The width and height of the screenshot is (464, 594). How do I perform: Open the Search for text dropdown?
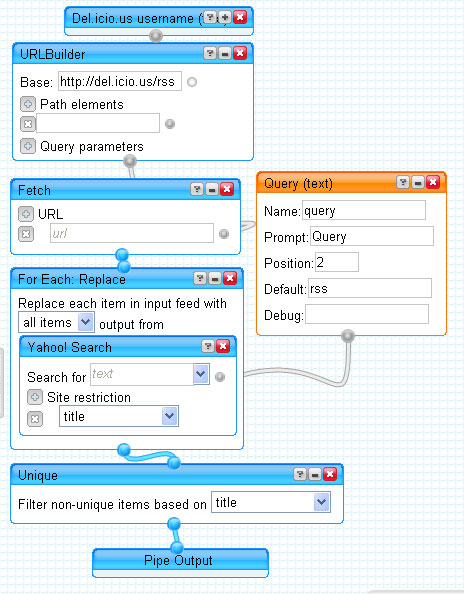pyautogui.click(x=201, y=374)
